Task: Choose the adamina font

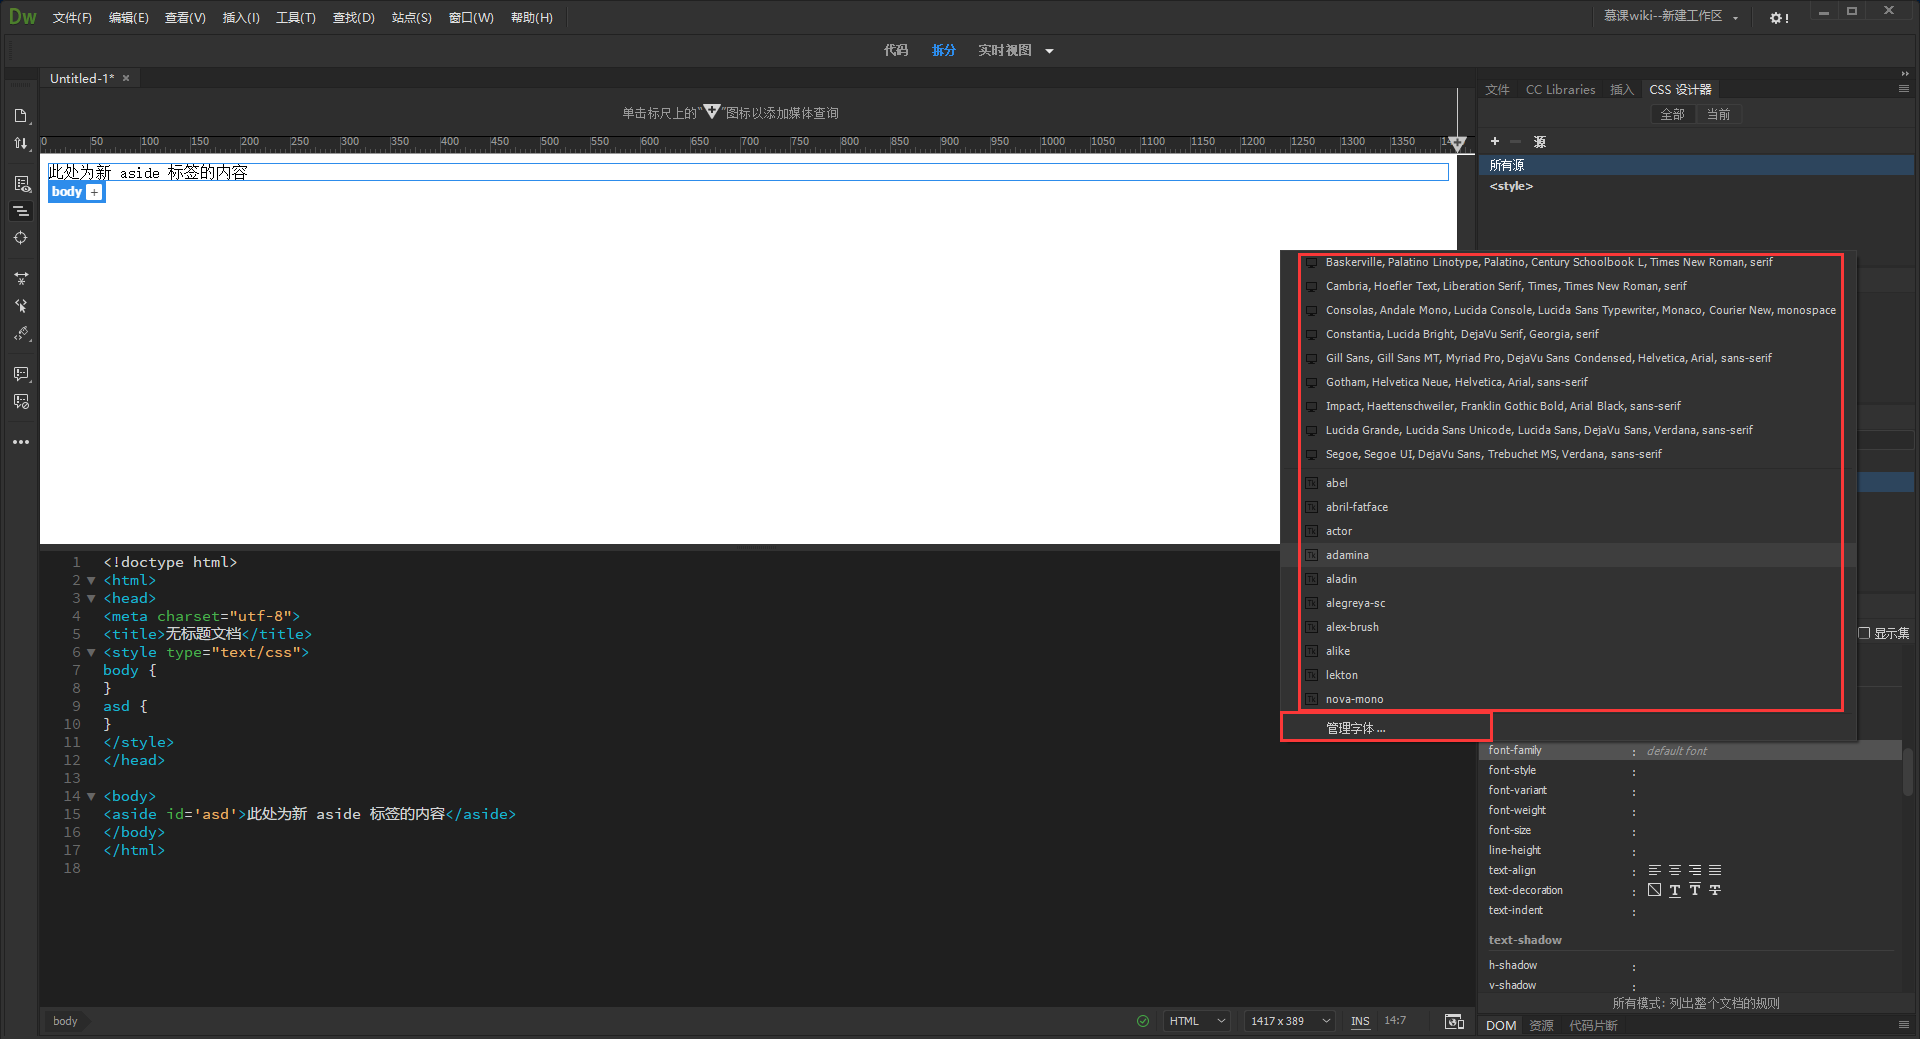Action: point(1568,555)
